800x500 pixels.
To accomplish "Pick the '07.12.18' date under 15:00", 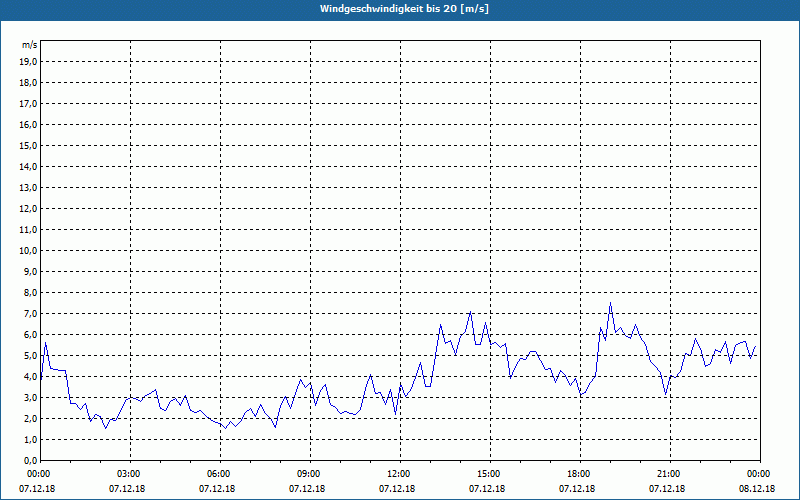I will (487, 489).
